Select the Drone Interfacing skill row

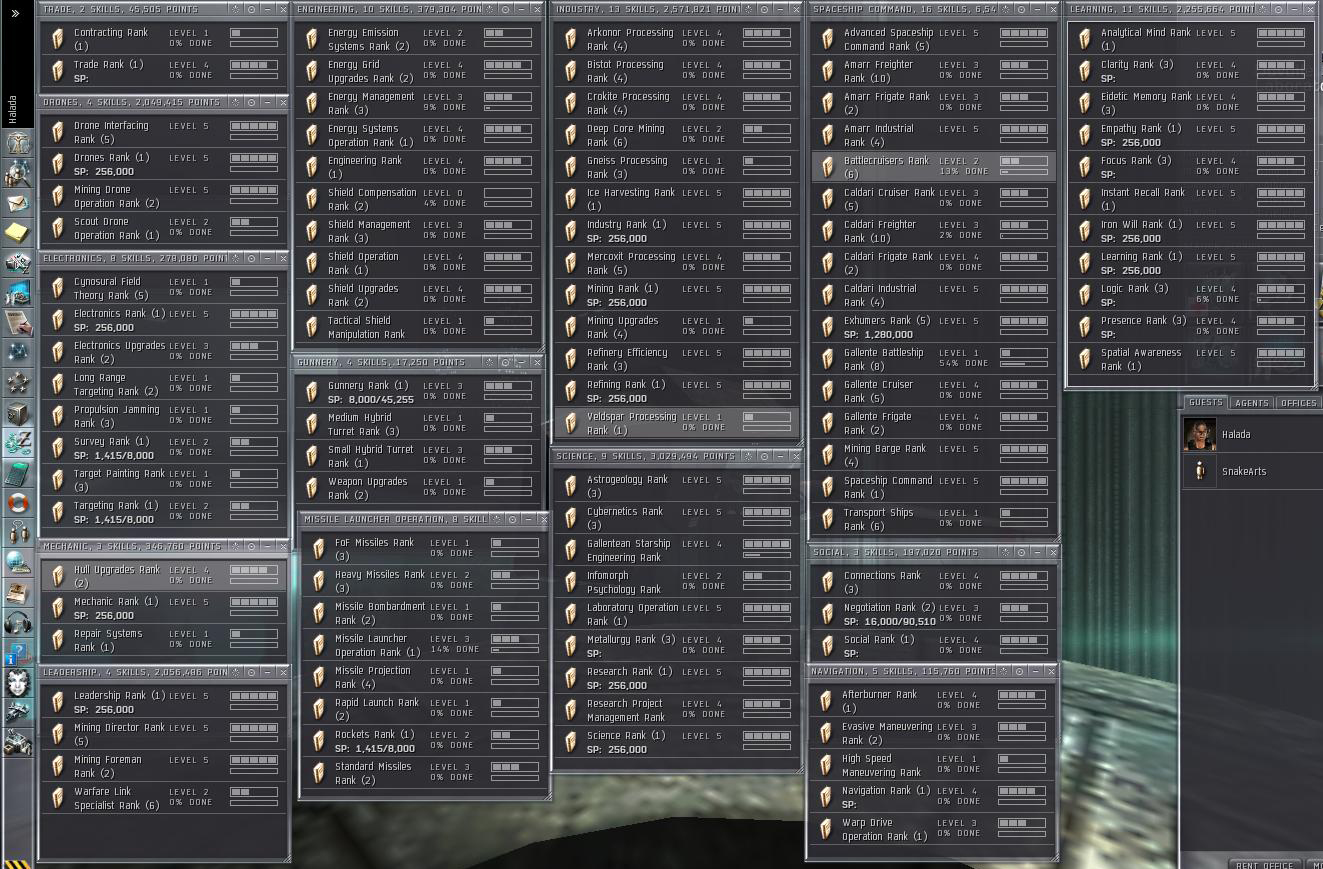[x=164, y=133]
